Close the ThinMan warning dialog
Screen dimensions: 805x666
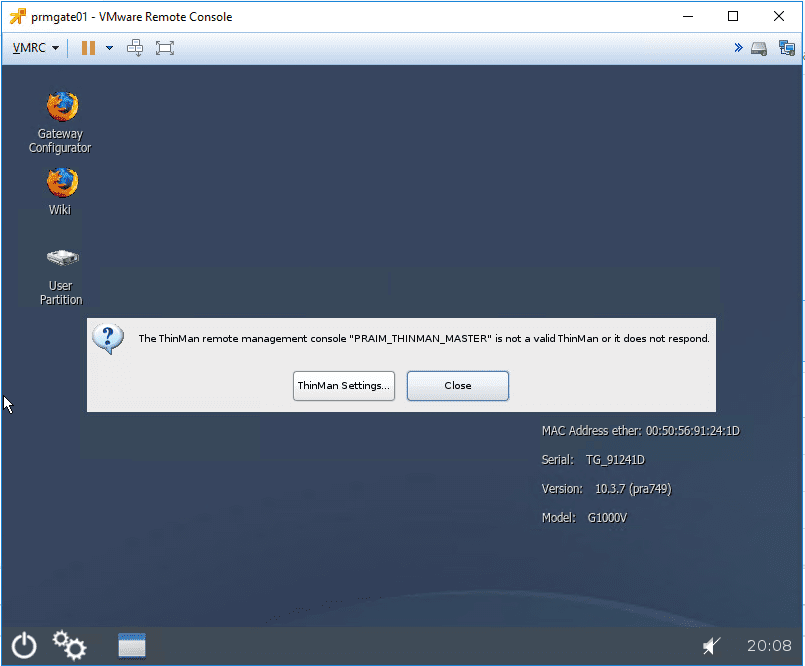[457, 385]
